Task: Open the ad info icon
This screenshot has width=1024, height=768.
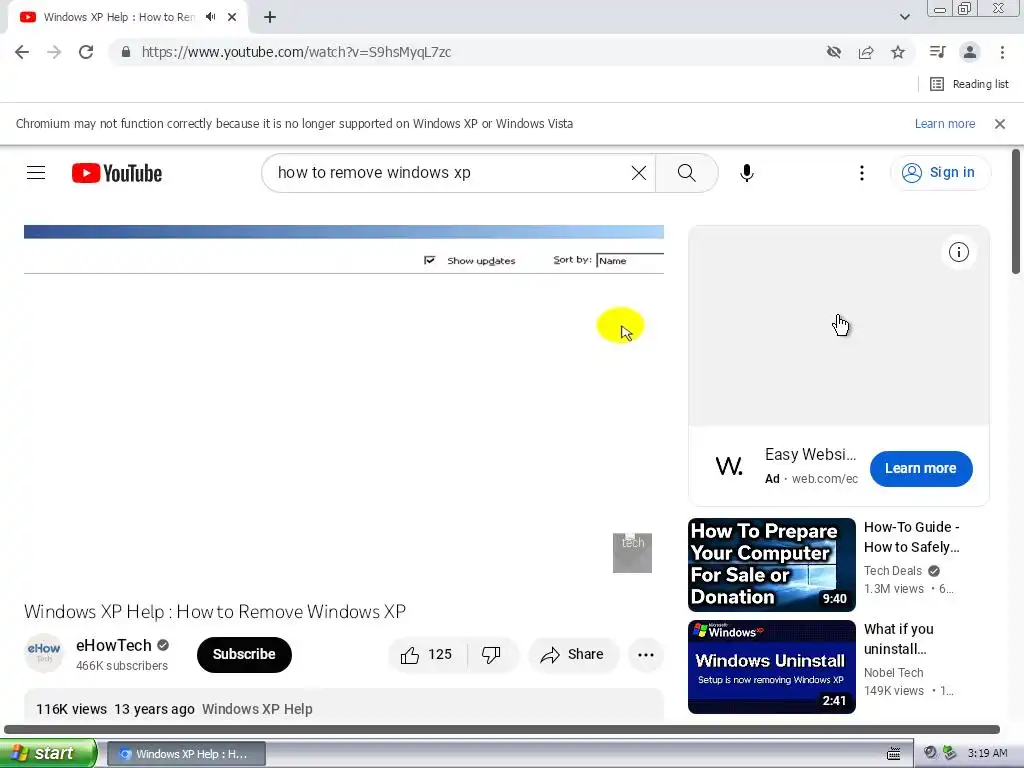Action: [x=958, y=252]
